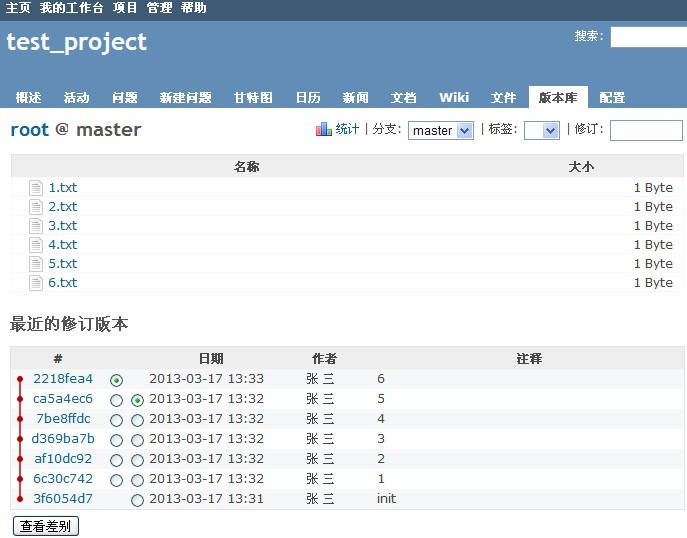Viewport: 687px width, 538px height.
Task: Select the radio button for revision 3f6054d7
Action: coord(137,499)
